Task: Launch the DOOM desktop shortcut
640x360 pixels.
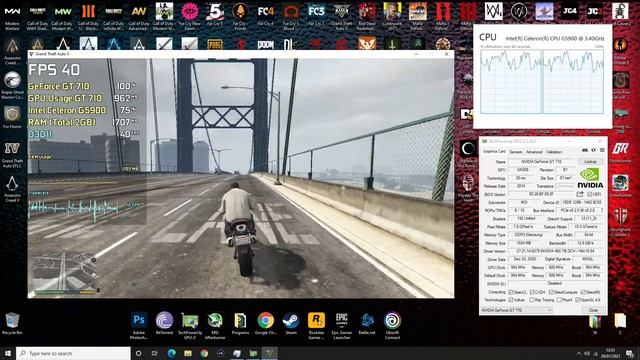Action: [266, 44]
